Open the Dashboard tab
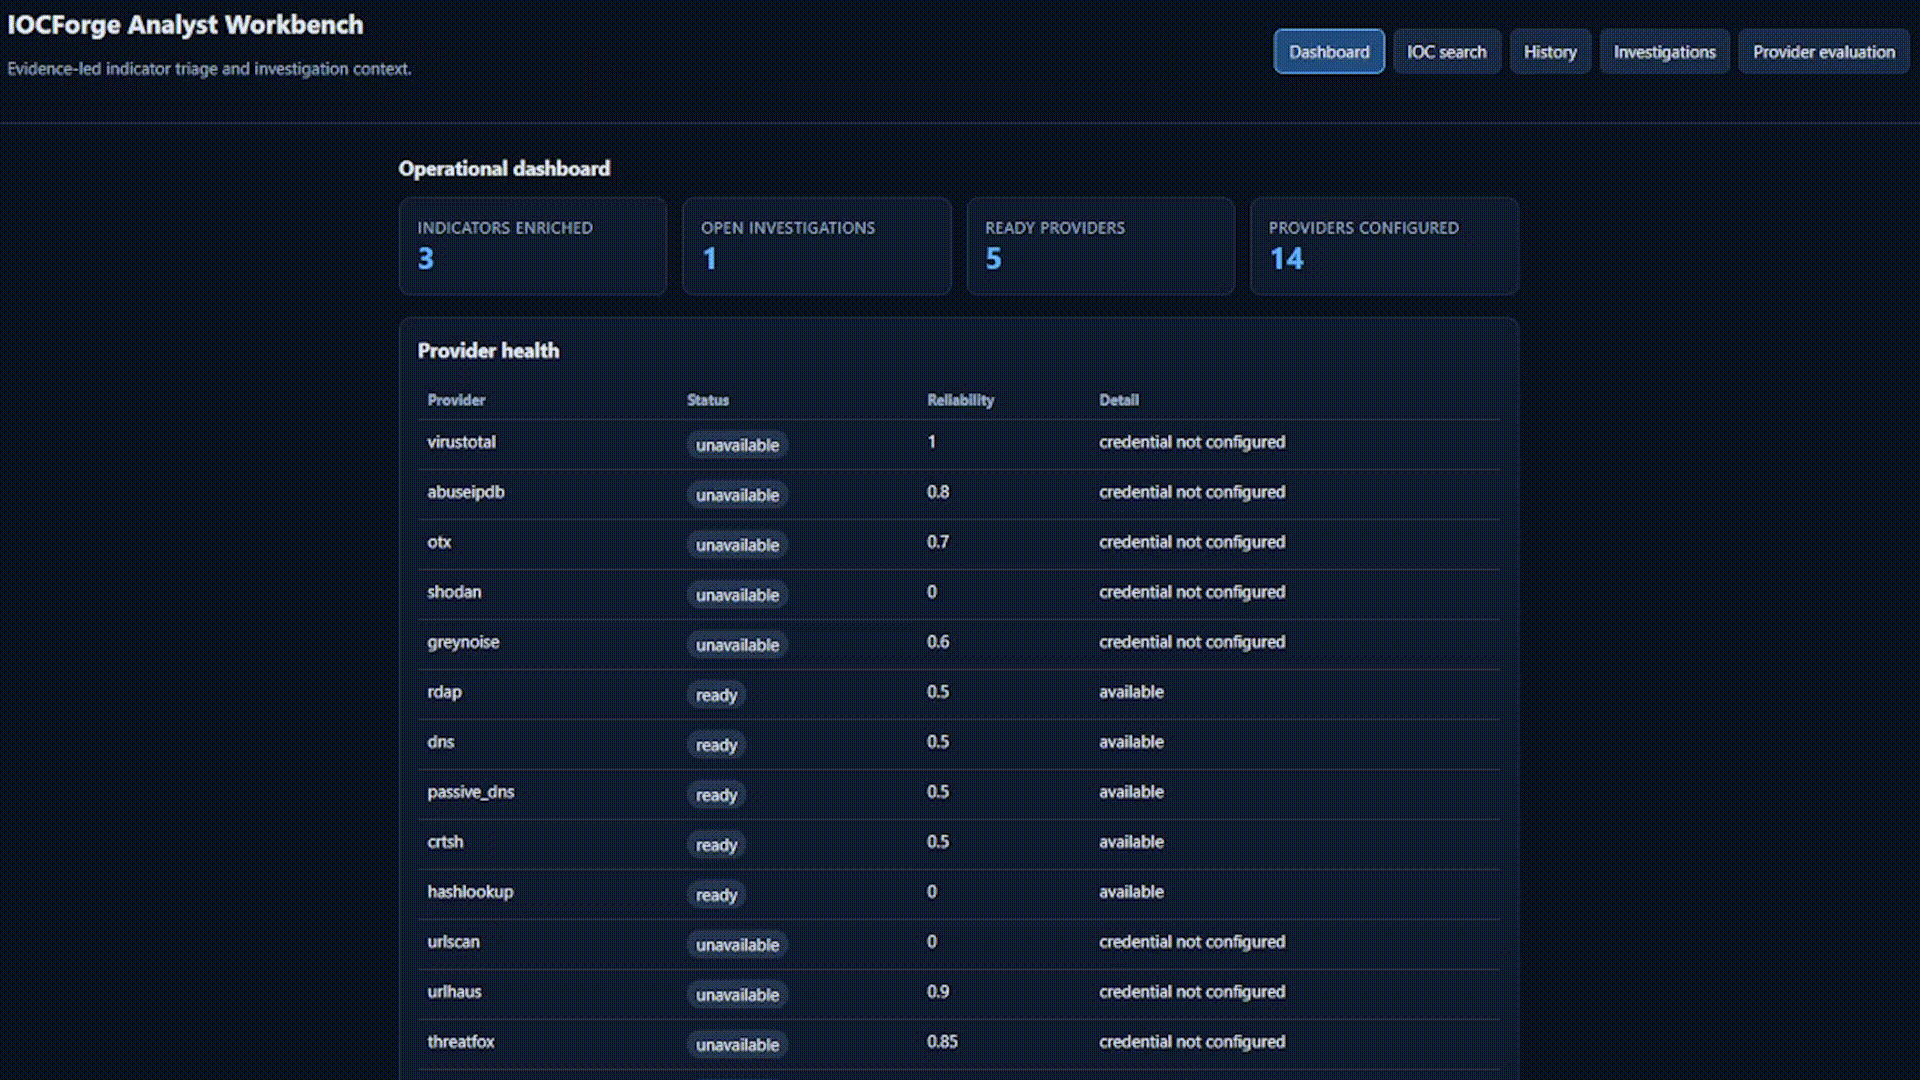This screenshot has width=1920, height=1080. point(1329,52)
